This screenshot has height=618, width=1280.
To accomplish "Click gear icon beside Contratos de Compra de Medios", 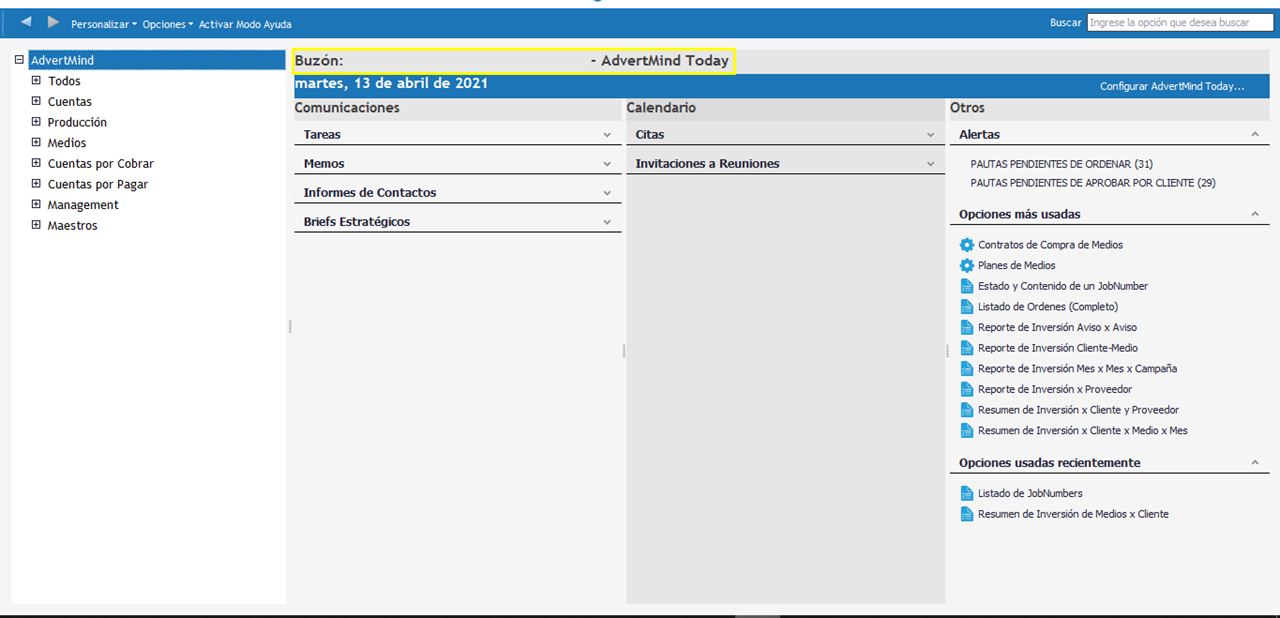I will (x=966, y=245).
